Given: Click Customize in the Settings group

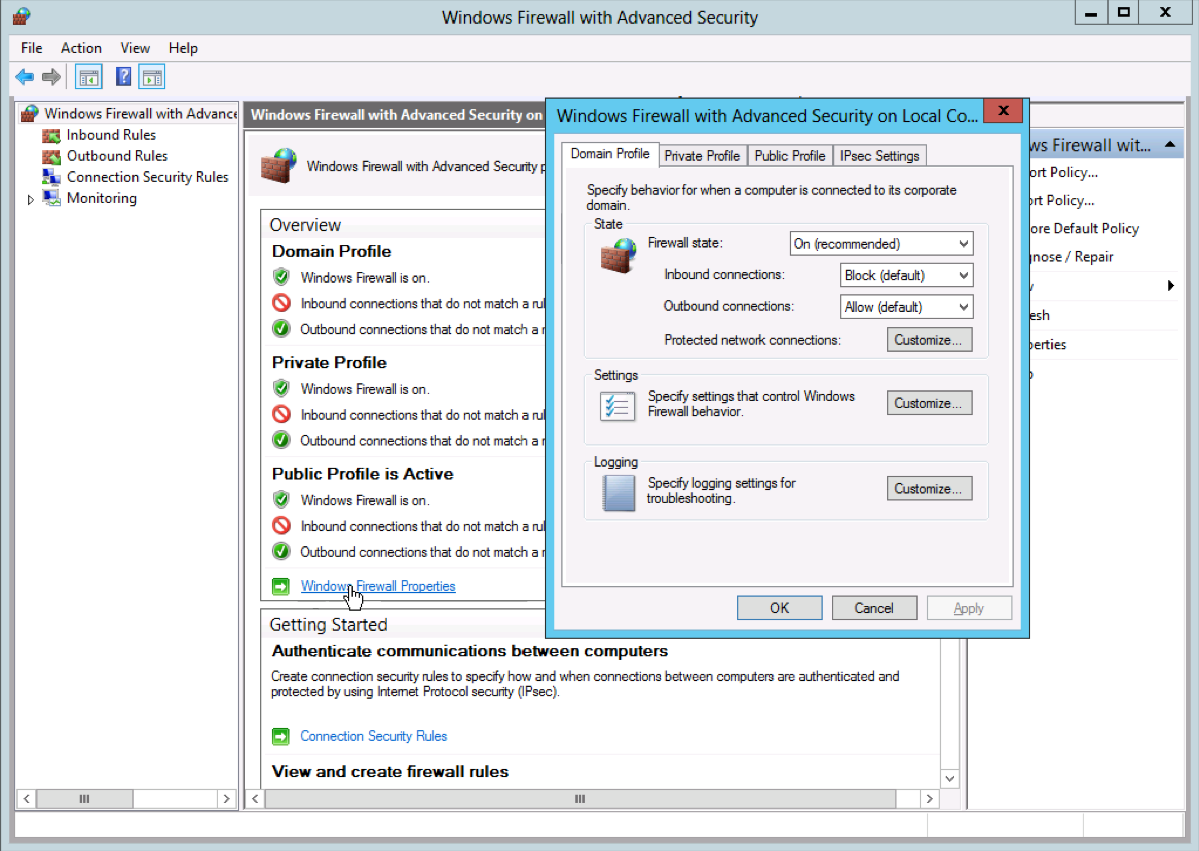Looking at the screenshot, I should [x=929, y=403].
